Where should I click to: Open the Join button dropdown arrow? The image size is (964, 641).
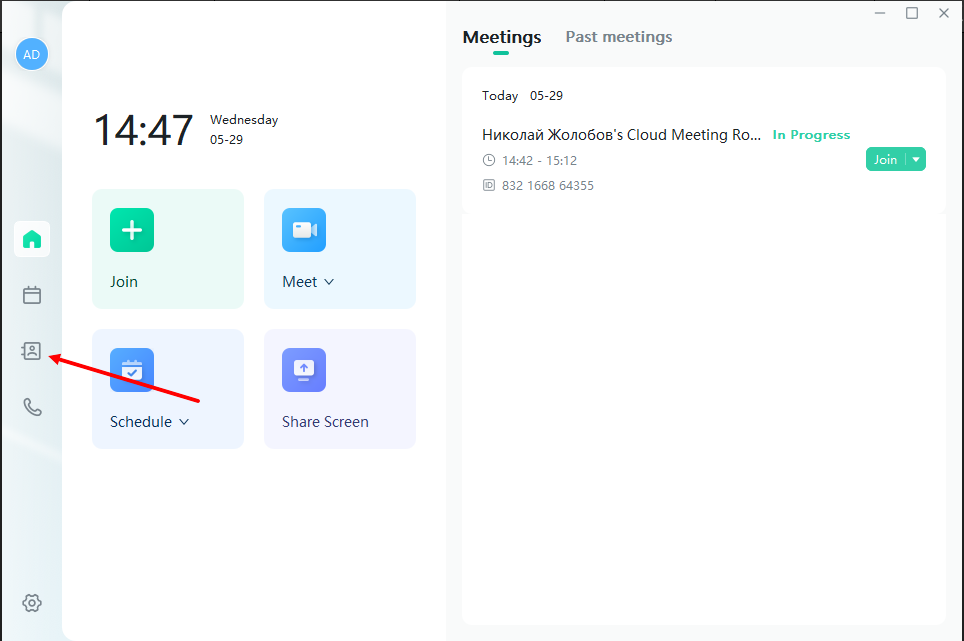(916, 159)
